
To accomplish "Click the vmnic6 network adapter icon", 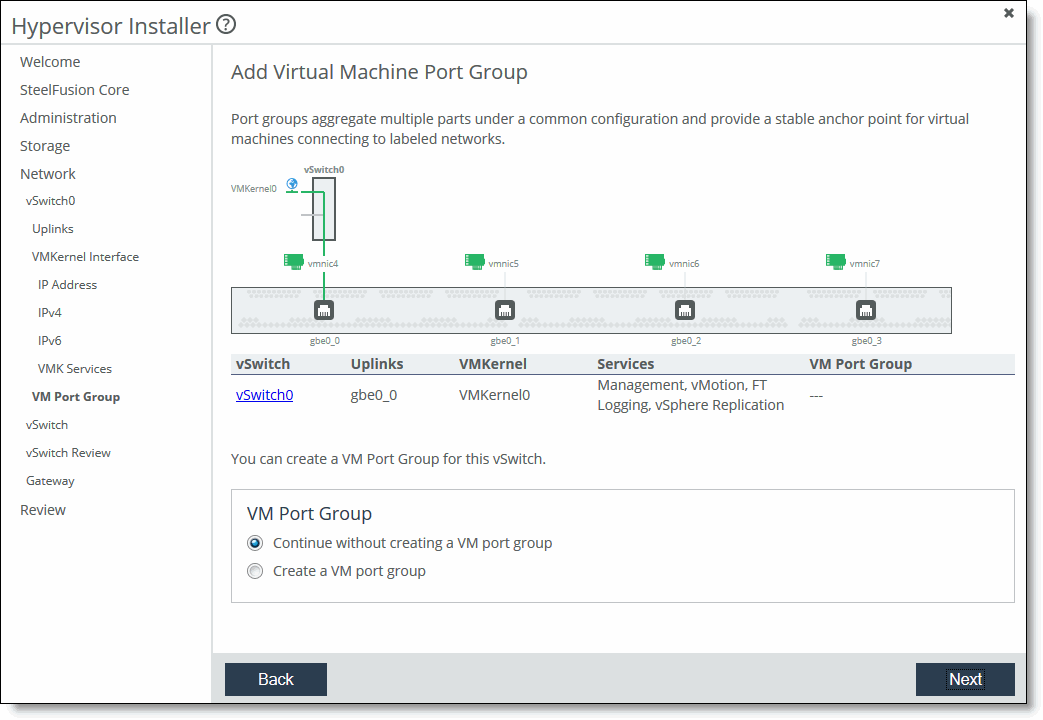I will click(655, 259).
